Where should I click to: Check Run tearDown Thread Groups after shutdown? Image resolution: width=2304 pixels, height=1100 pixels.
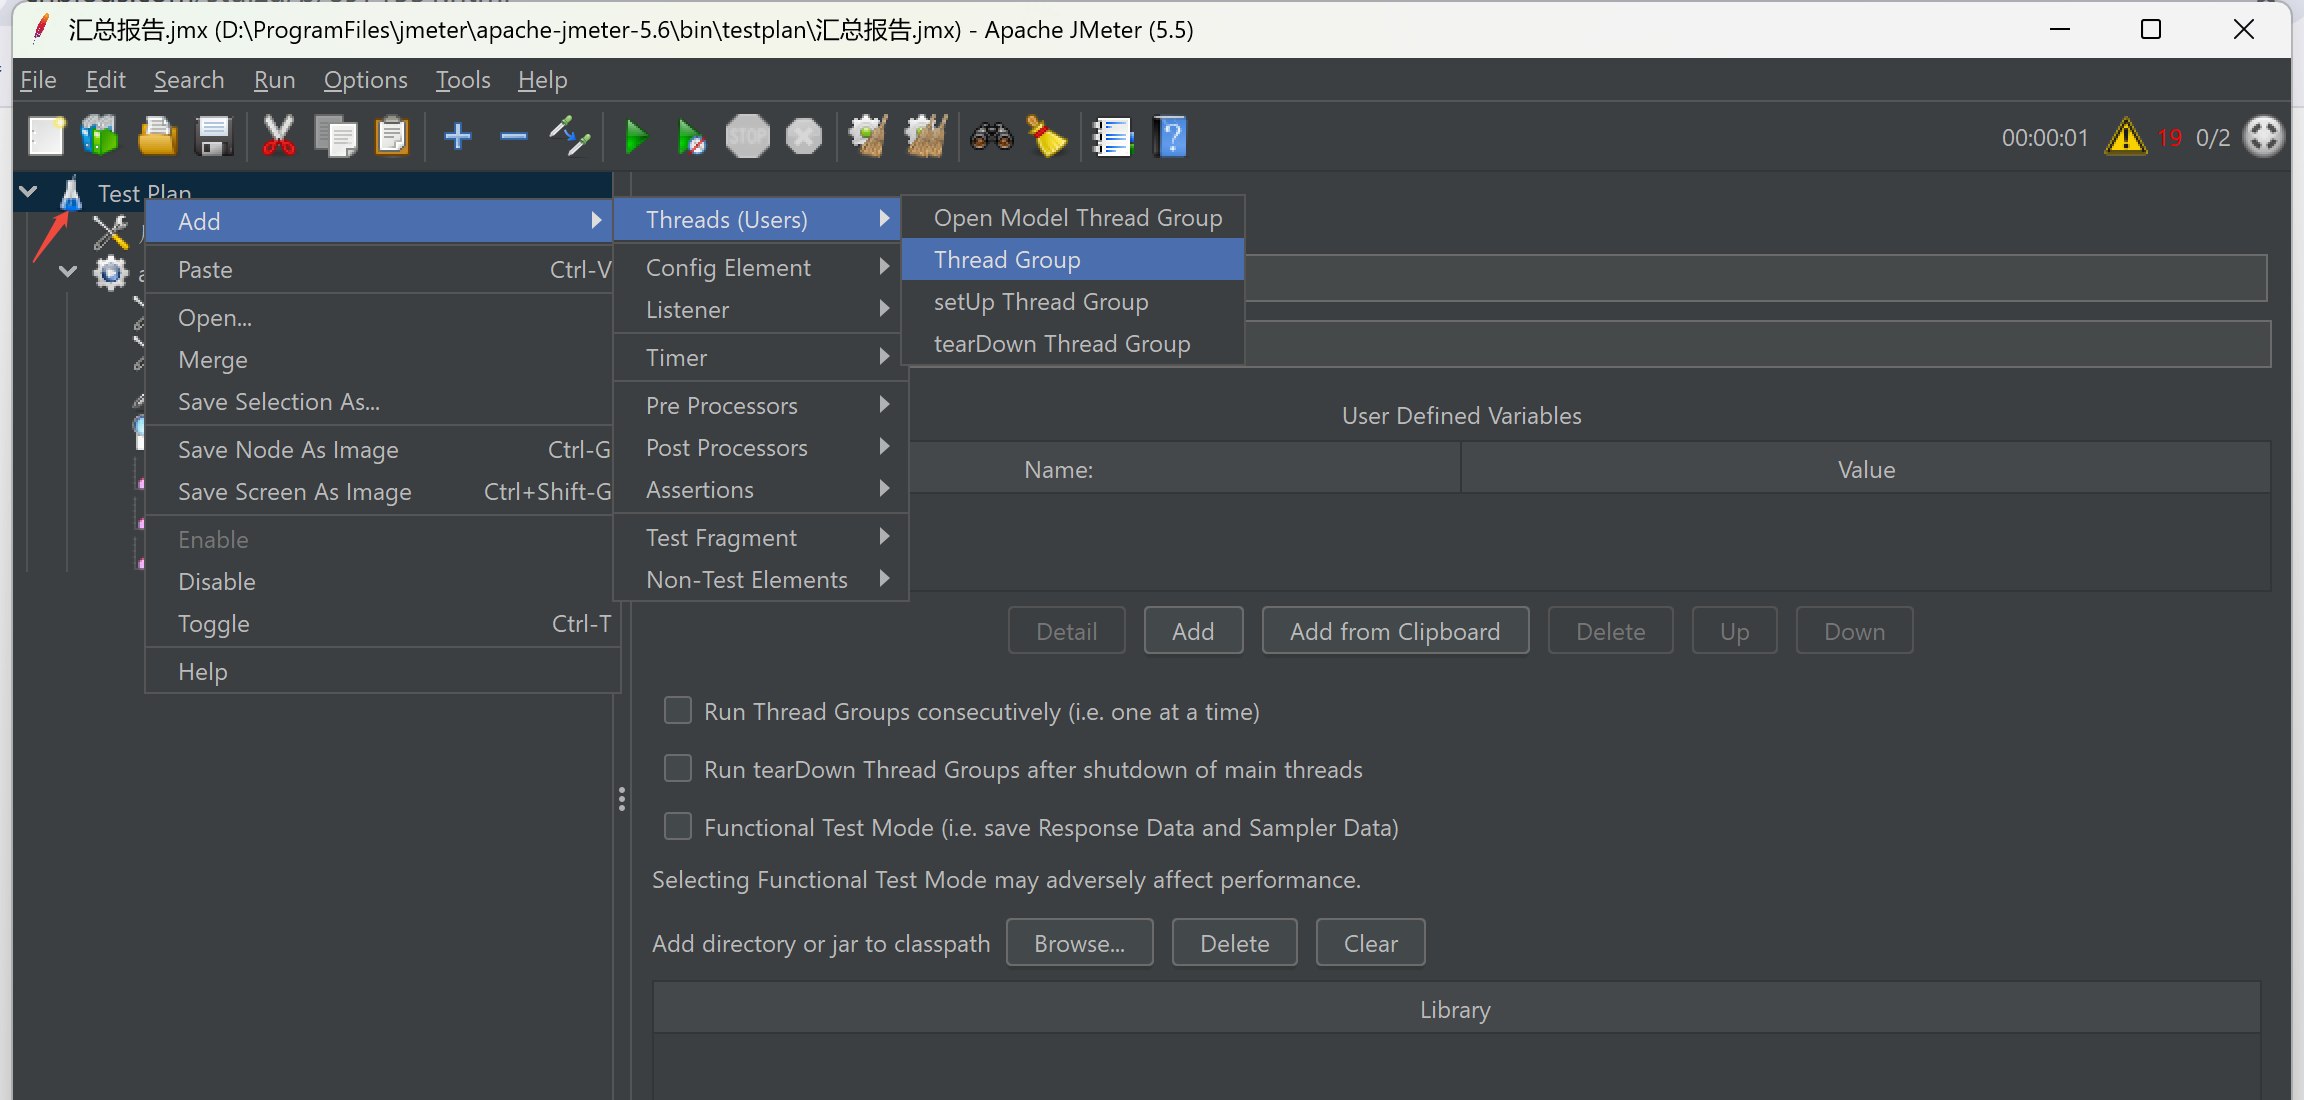(x=678, y=769)
